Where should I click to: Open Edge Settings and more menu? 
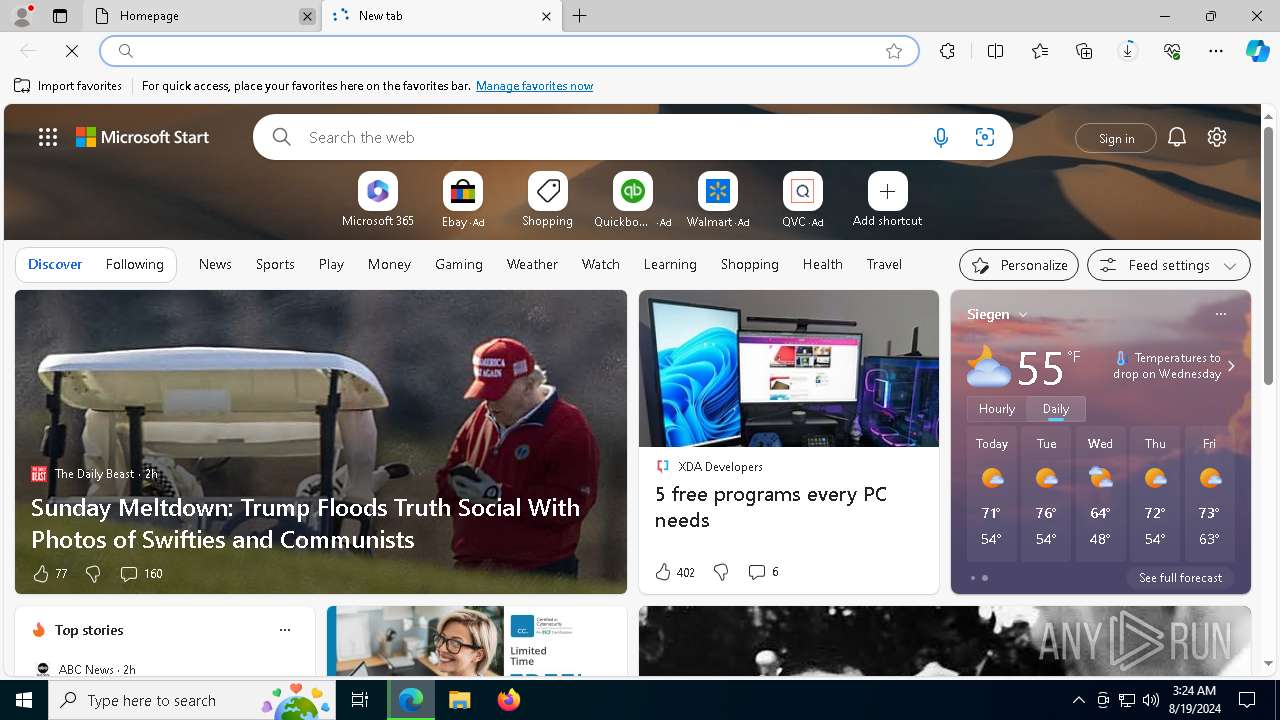click(x=1216, y=51)
